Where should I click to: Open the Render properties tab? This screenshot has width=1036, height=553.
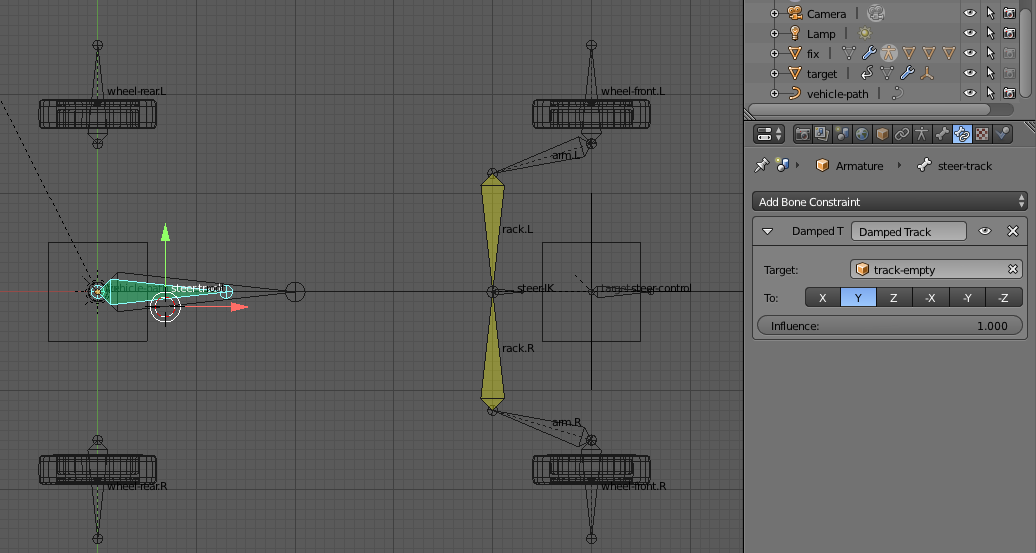(x=802, y=134)
